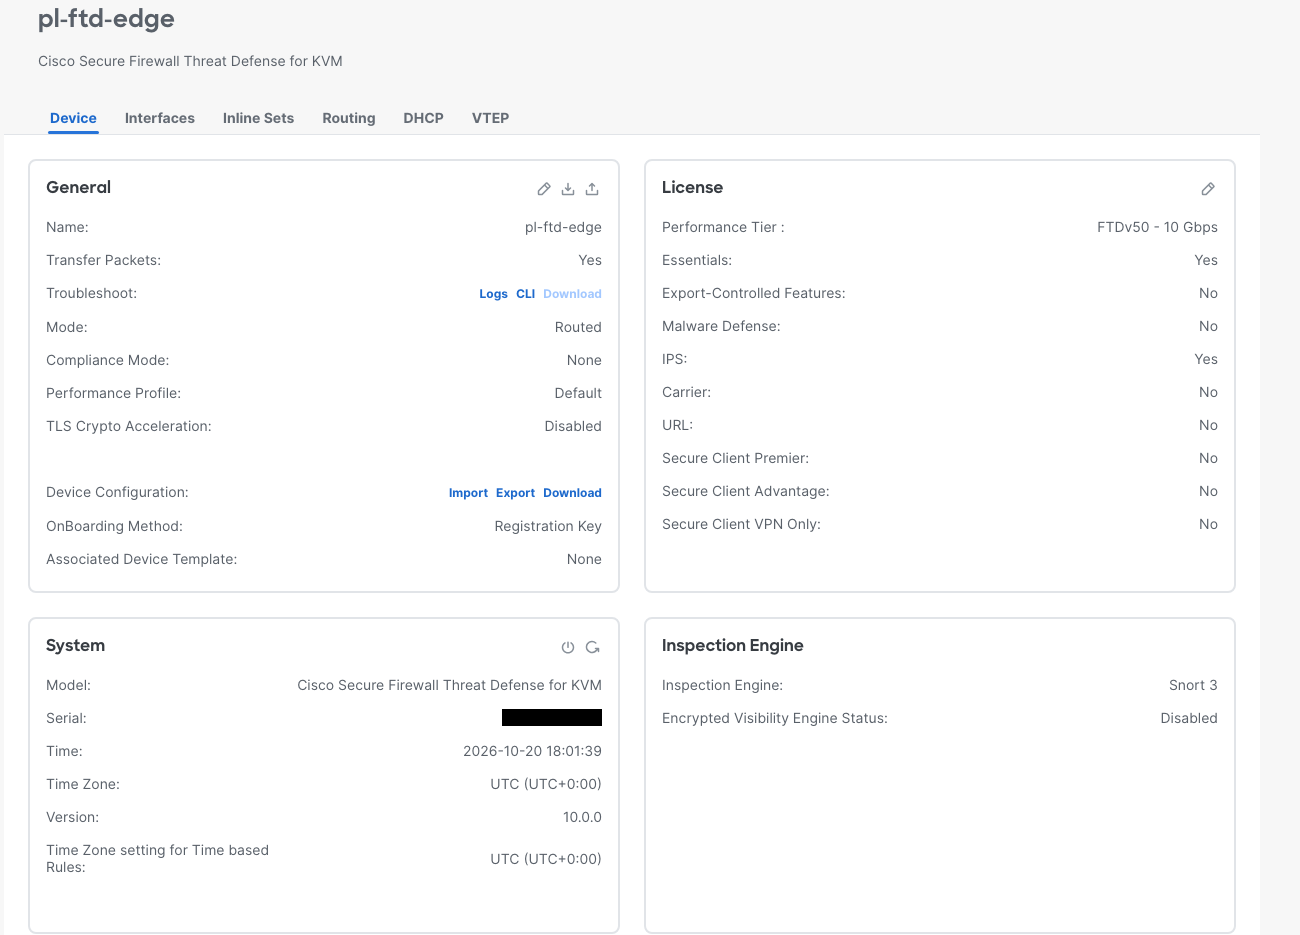Click the General card upload icon

[592, 189]
